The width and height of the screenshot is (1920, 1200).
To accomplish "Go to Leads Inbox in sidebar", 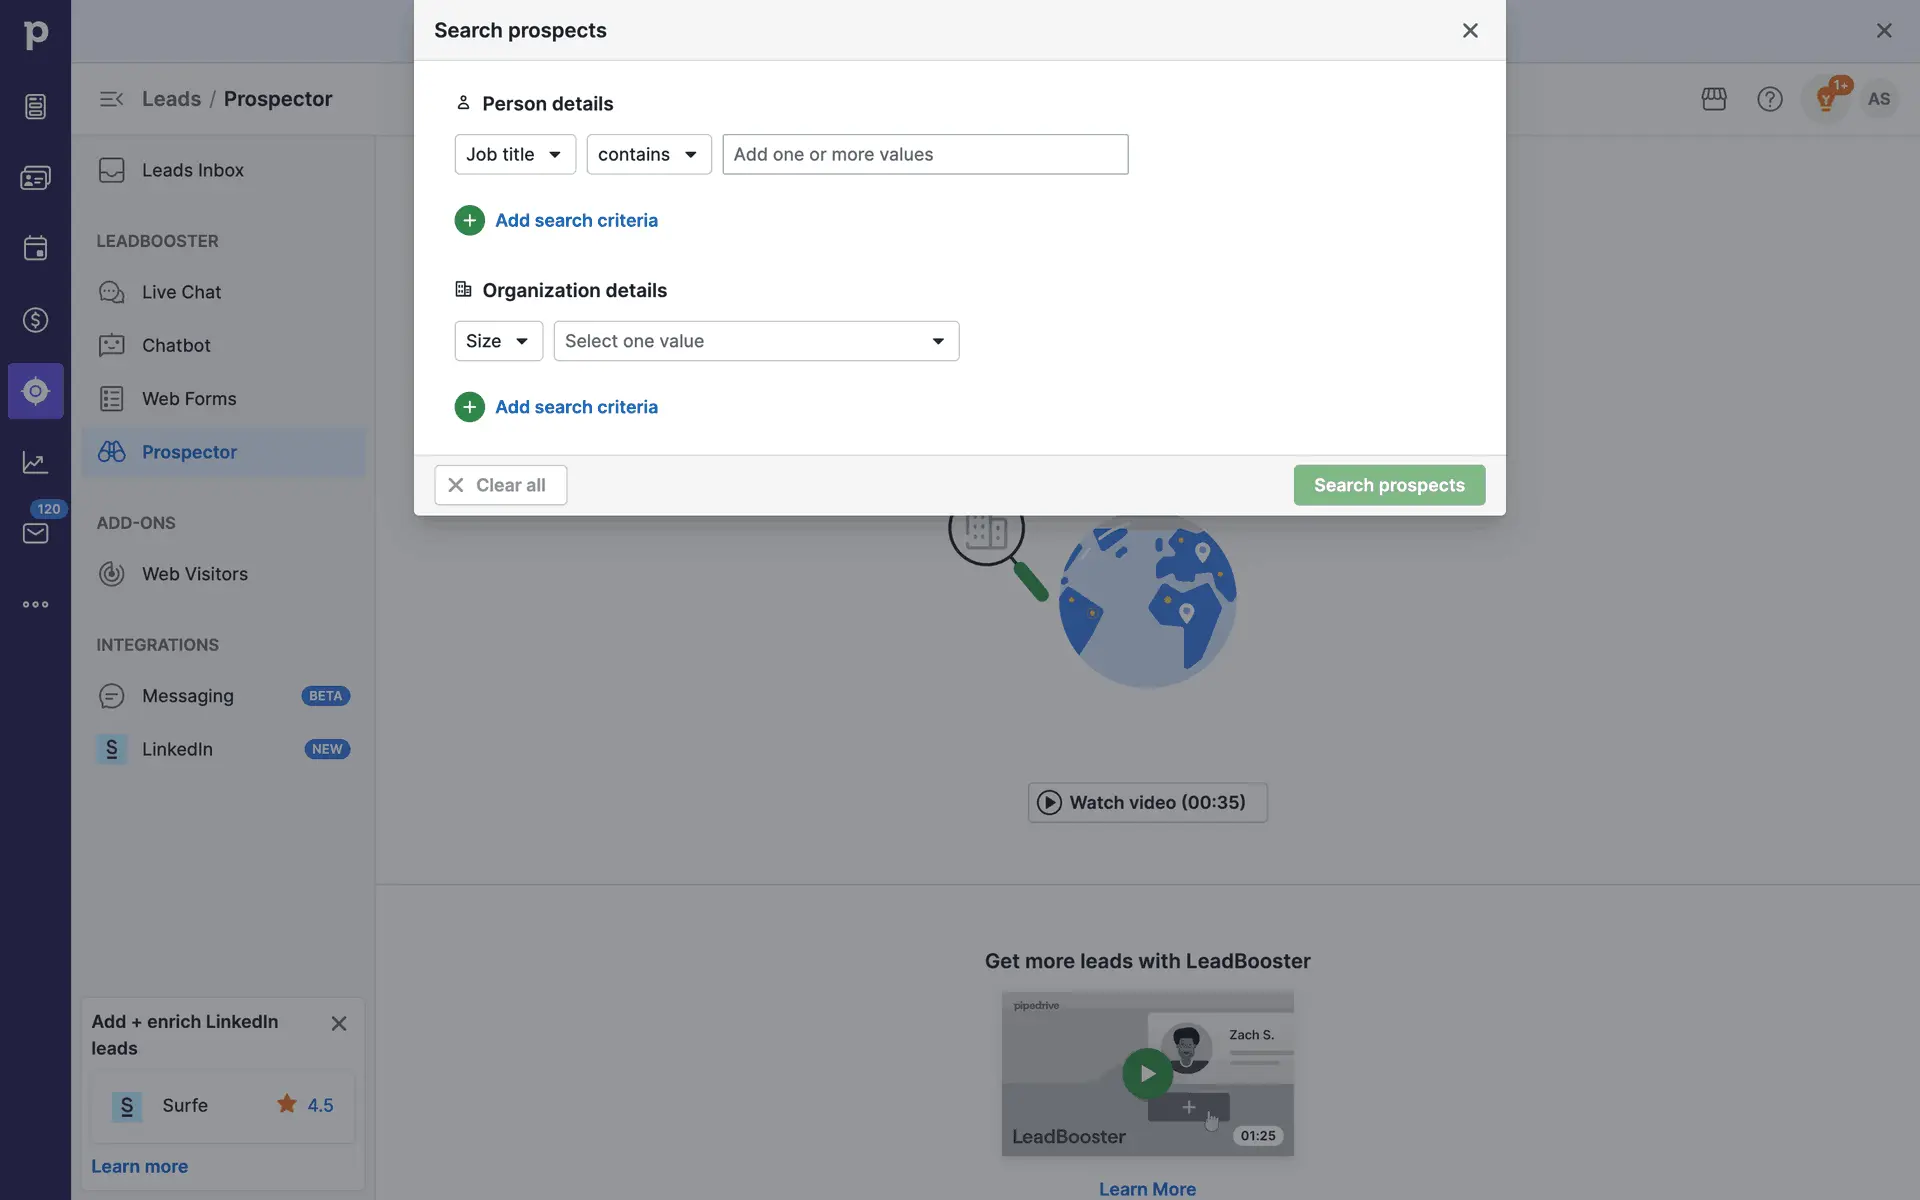I will pos(192,170).
